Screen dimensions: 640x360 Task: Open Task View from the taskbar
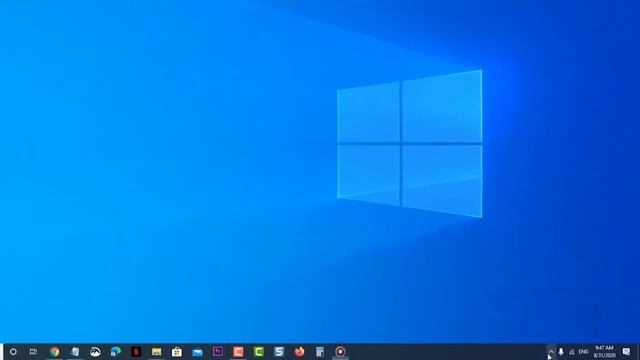pos(33,351)
